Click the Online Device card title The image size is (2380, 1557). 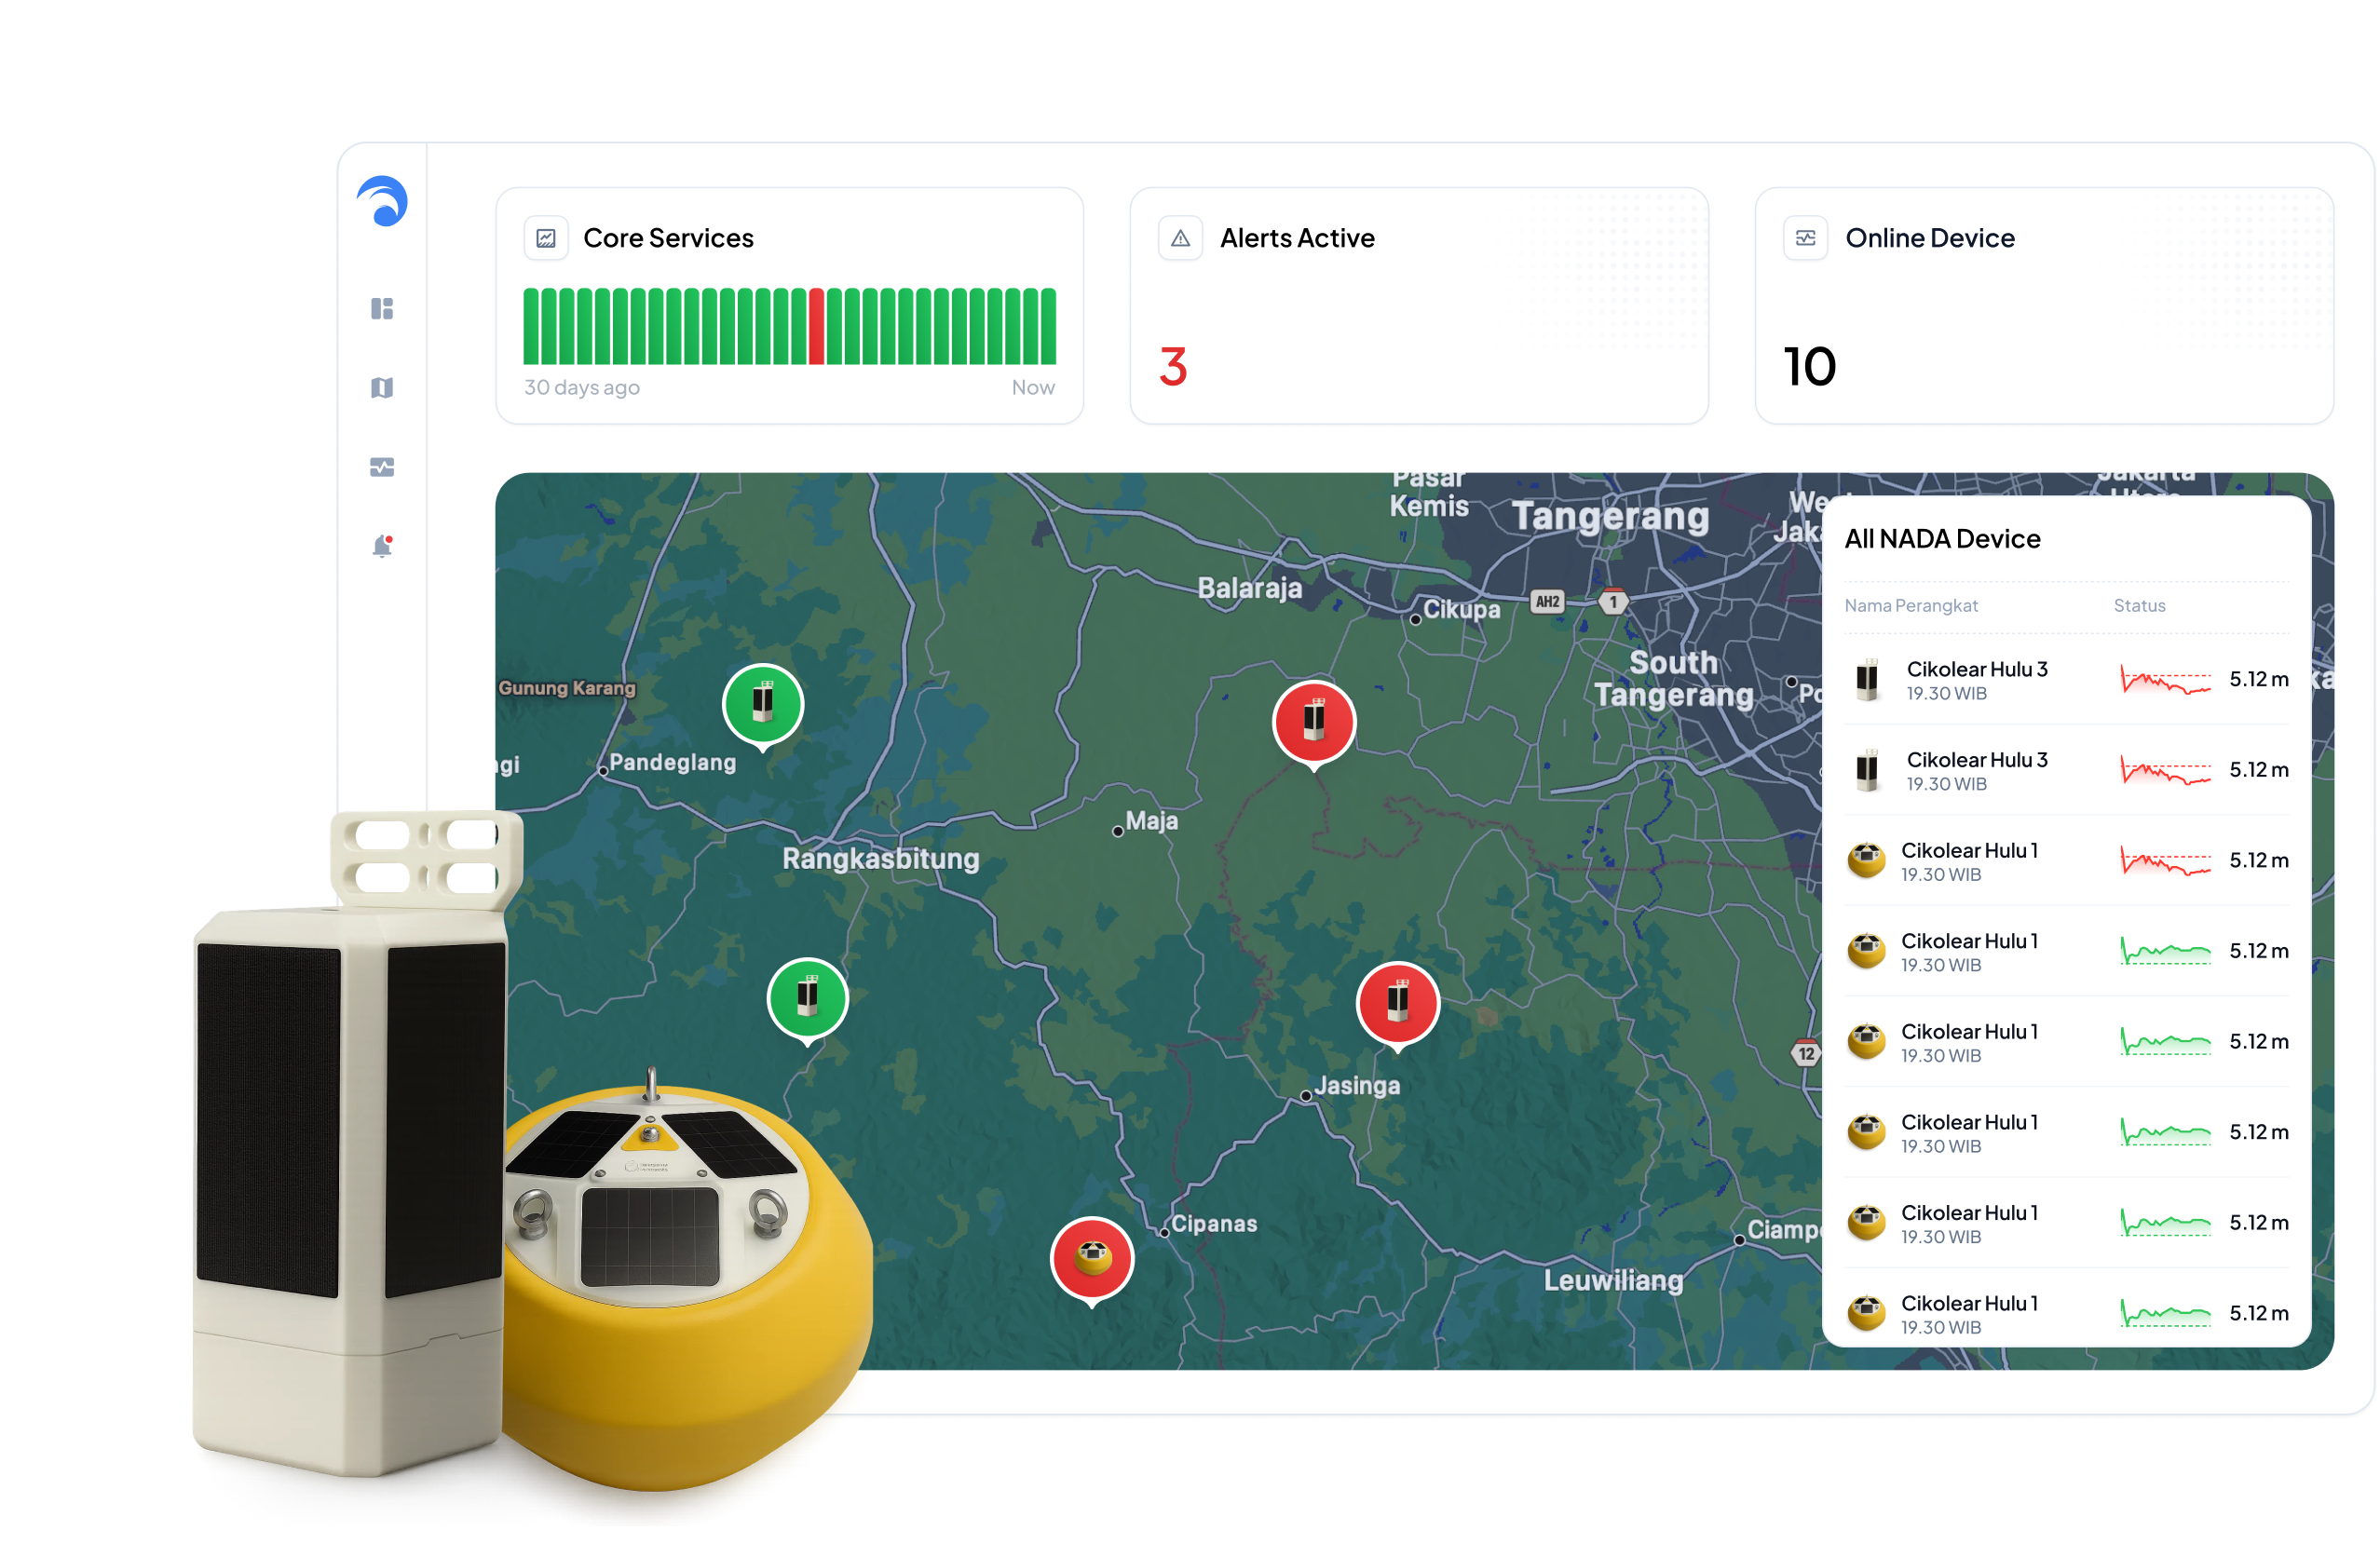click(x=1930, y=238)
